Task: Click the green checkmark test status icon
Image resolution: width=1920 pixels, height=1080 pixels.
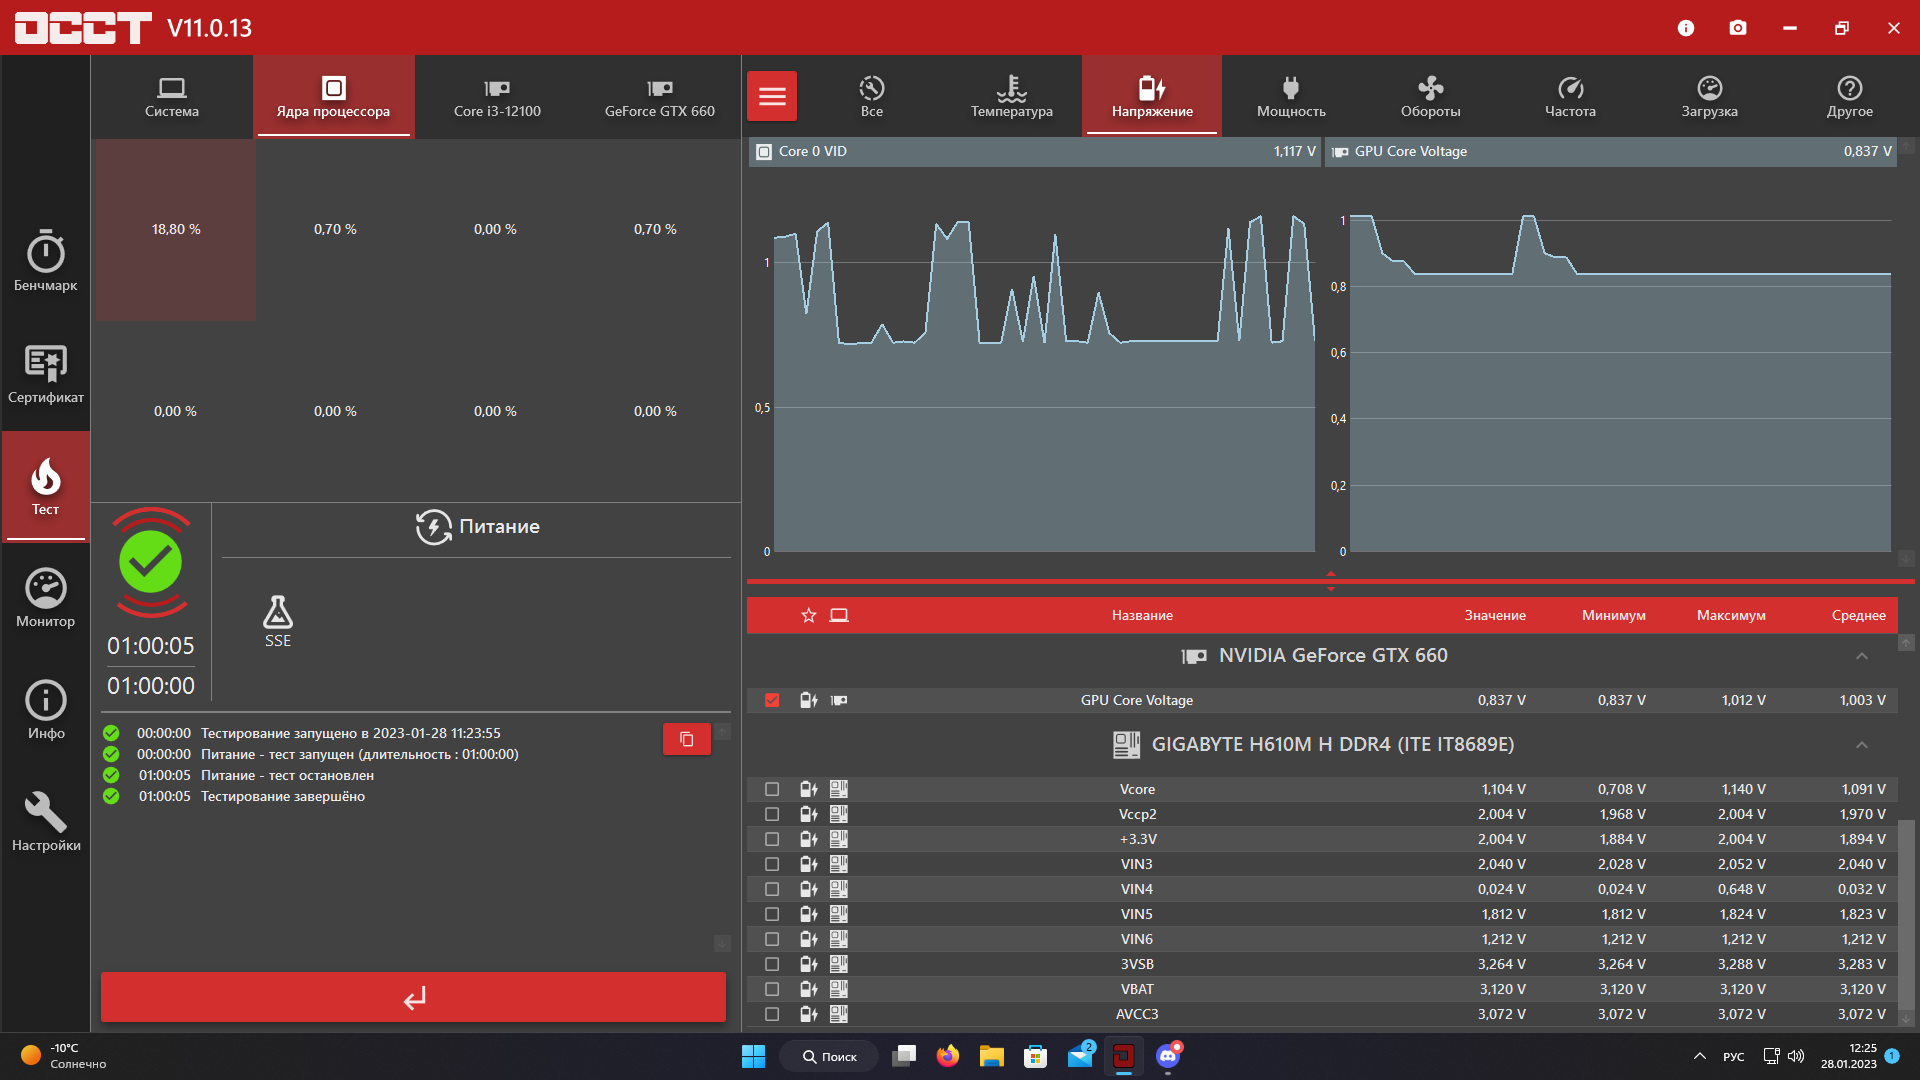Action: click(x=151, y=562)
